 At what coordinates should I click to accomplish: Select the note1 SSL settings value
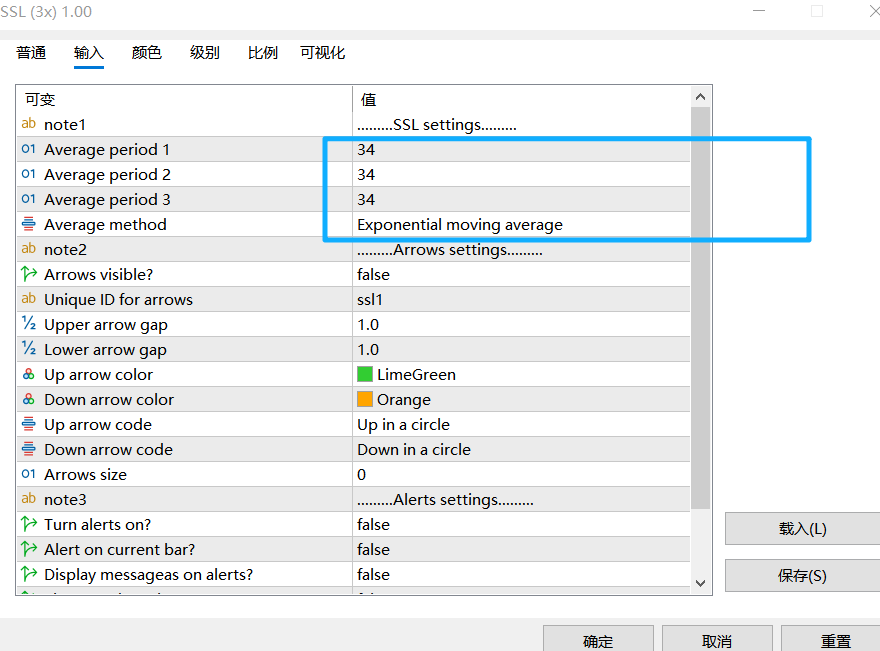click(x=521, y=125)
